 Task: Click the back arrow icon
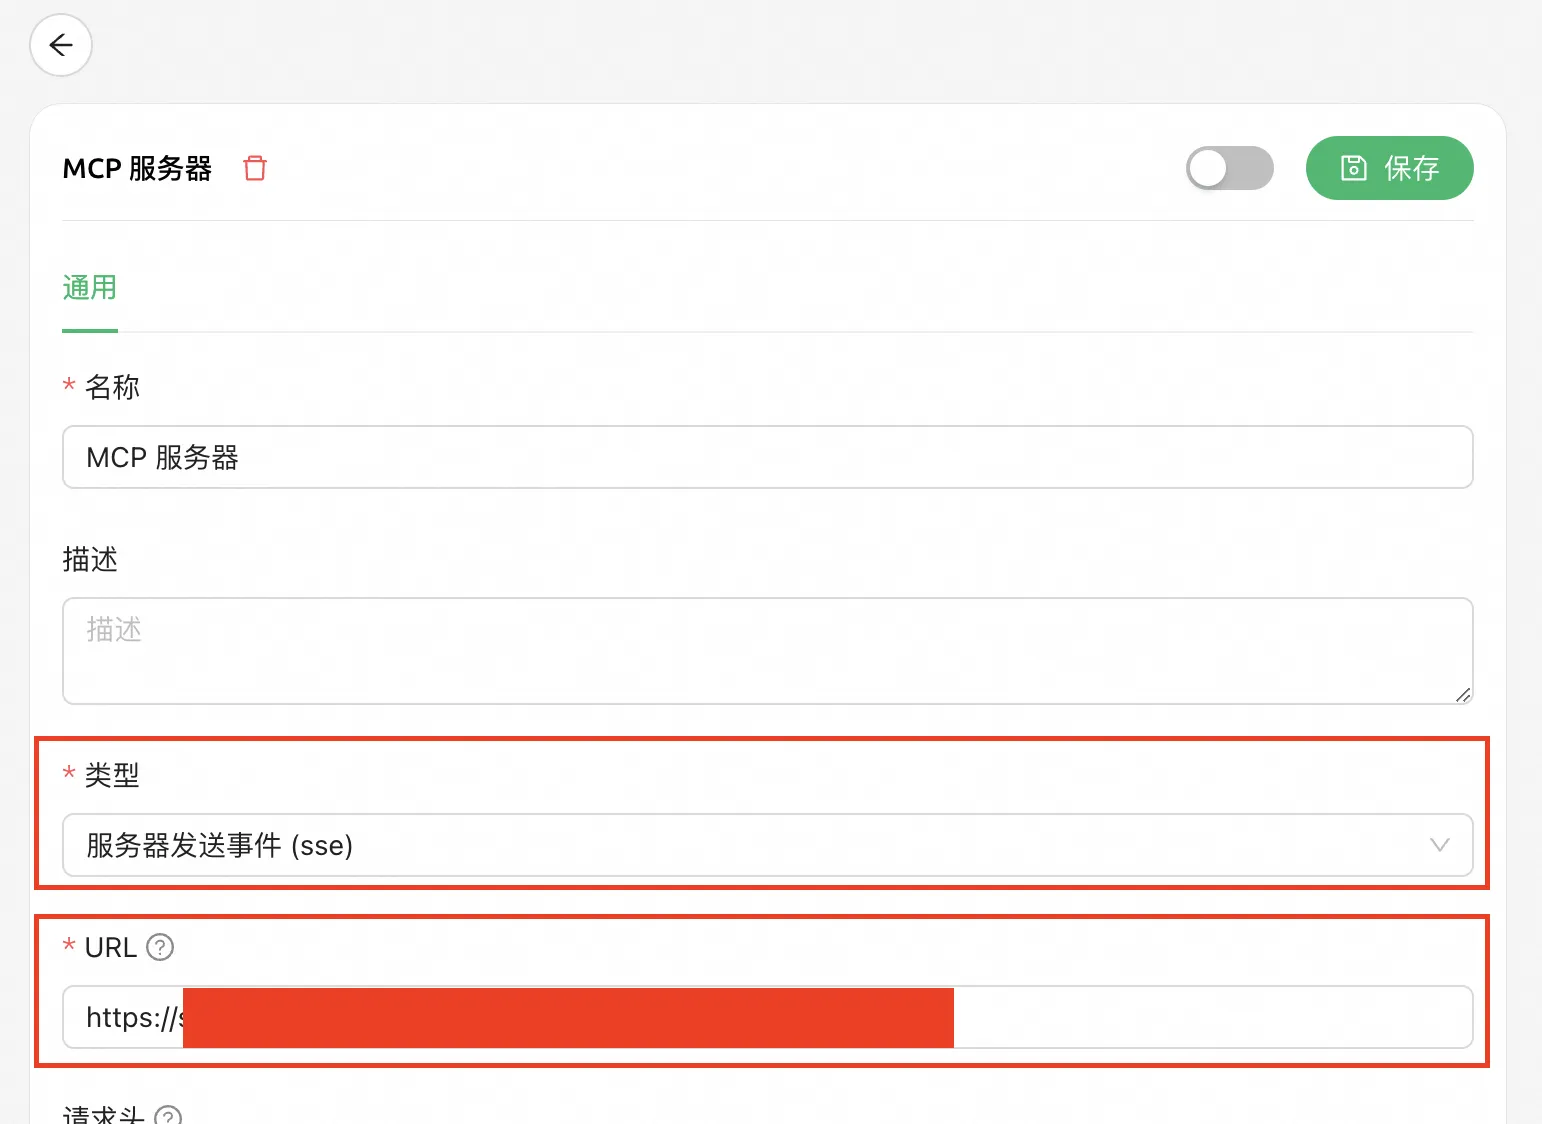click(60, 45)
